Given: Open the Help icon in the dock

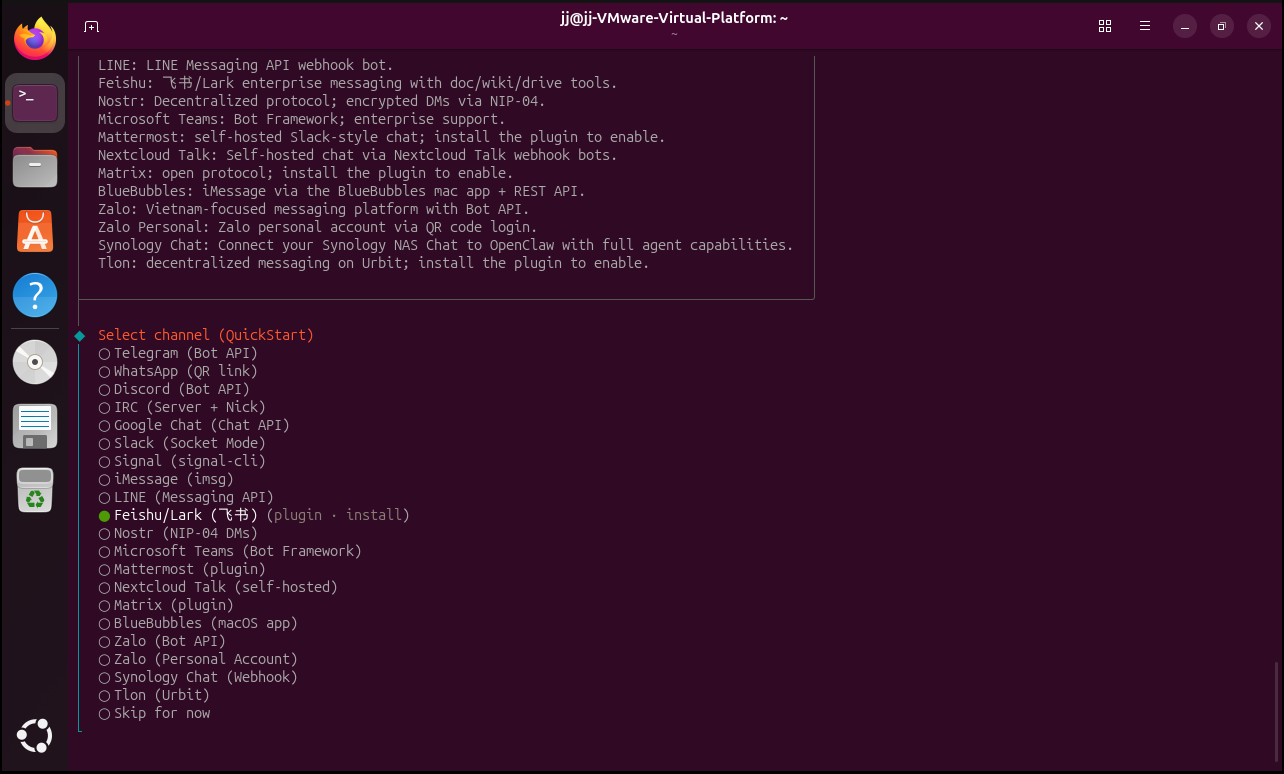Looking at the screenshot, I should click(x=35, y=296).
